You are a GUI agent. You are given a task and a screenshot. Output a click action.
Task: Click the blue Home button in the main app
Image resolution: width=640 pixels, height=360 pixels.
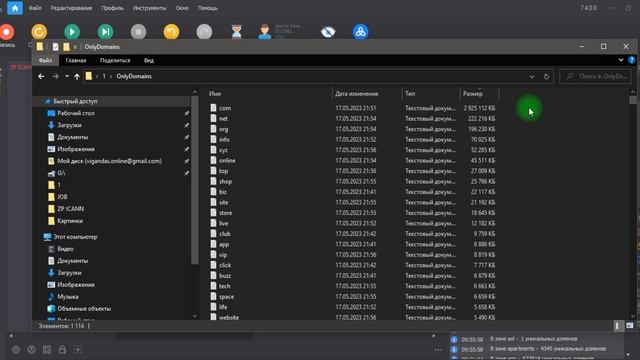[x=15, y=8]
